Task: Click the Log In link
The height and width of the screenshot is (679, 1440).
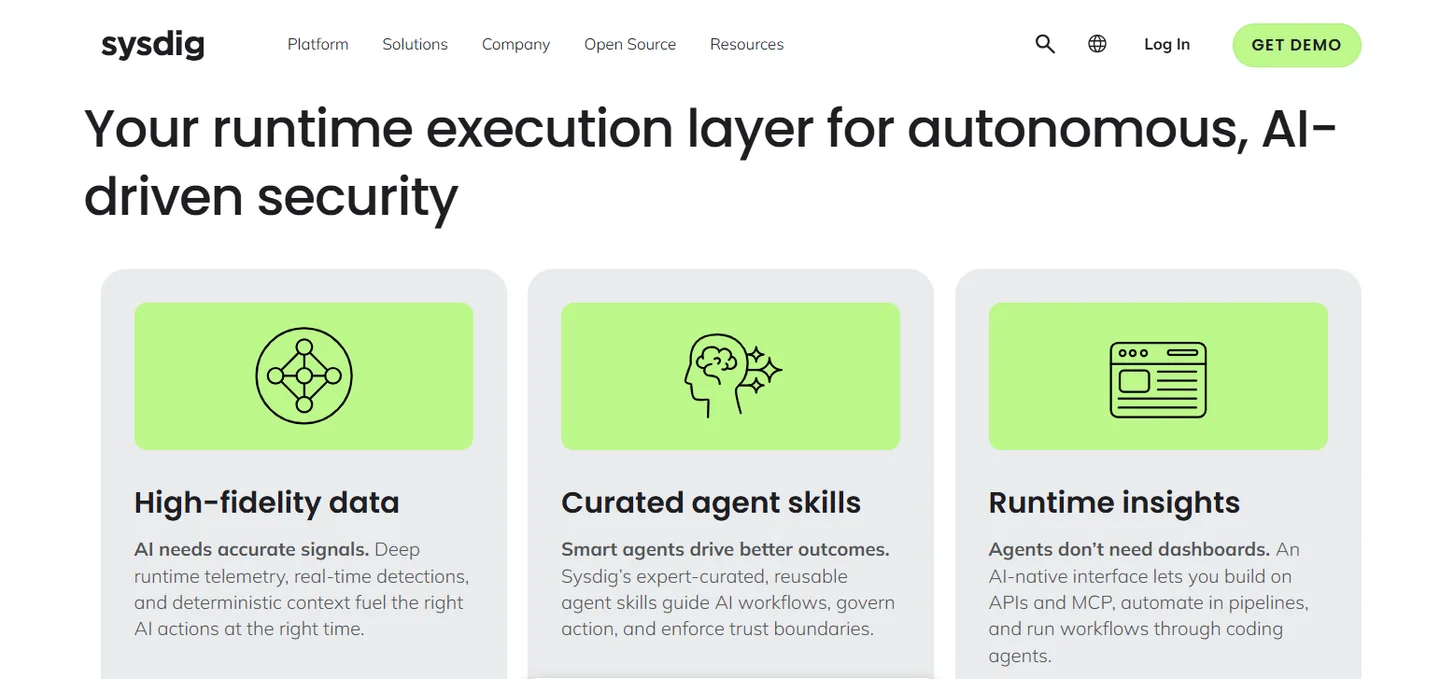Action: click(1167, 44)
